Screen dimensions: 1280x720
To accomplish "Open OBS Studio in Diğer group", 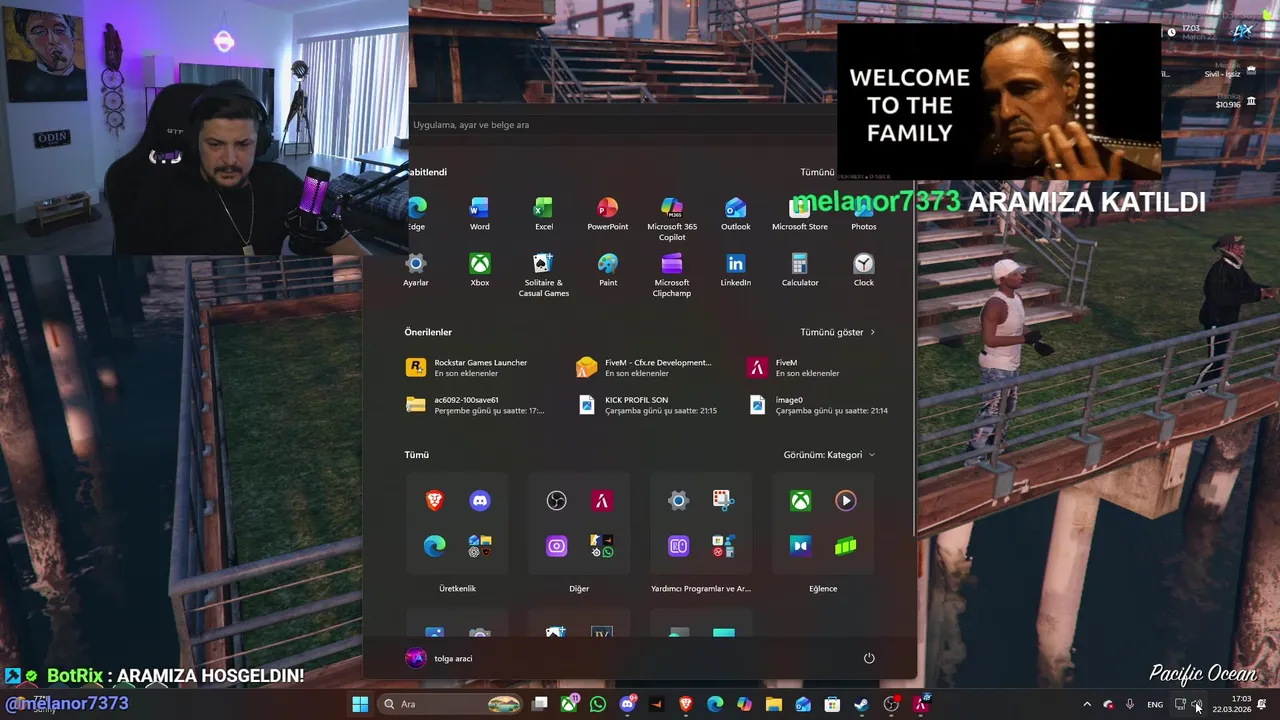I will (557, 501).
